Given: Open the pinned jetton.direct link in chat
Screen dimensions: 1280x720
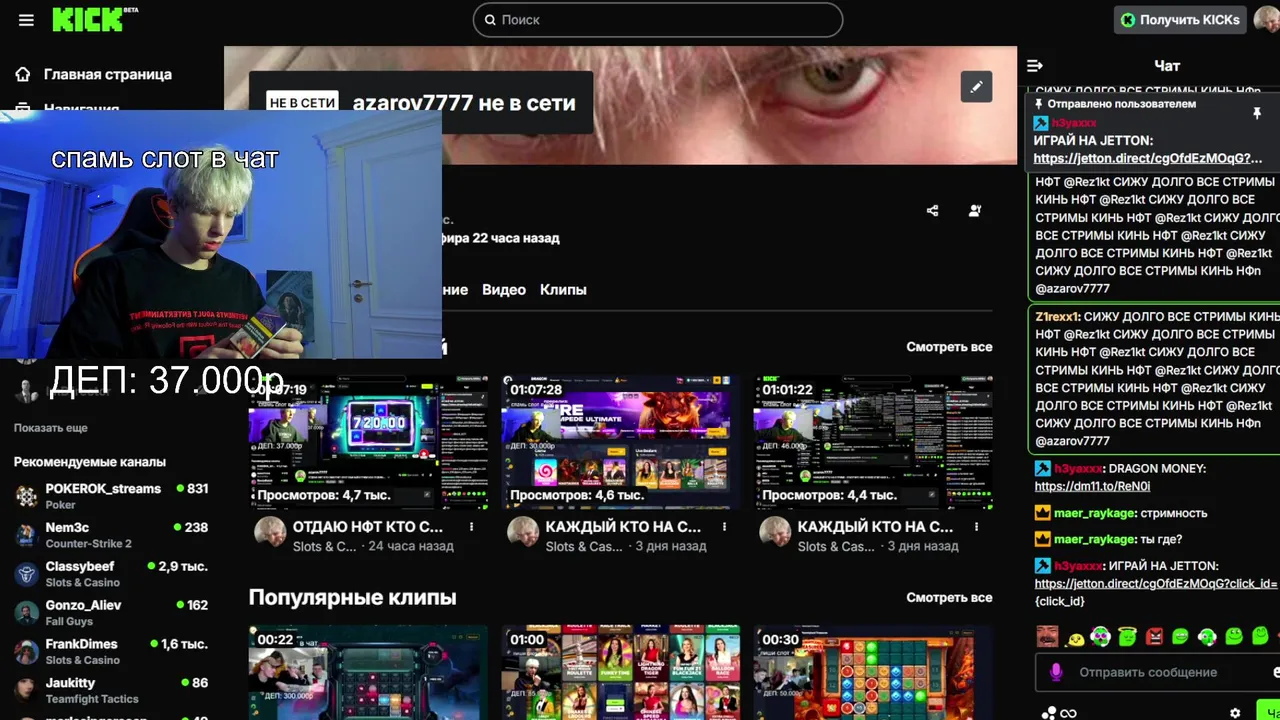Looking at the screenshot, I should pyautogui.click(x=1148, y=158).
